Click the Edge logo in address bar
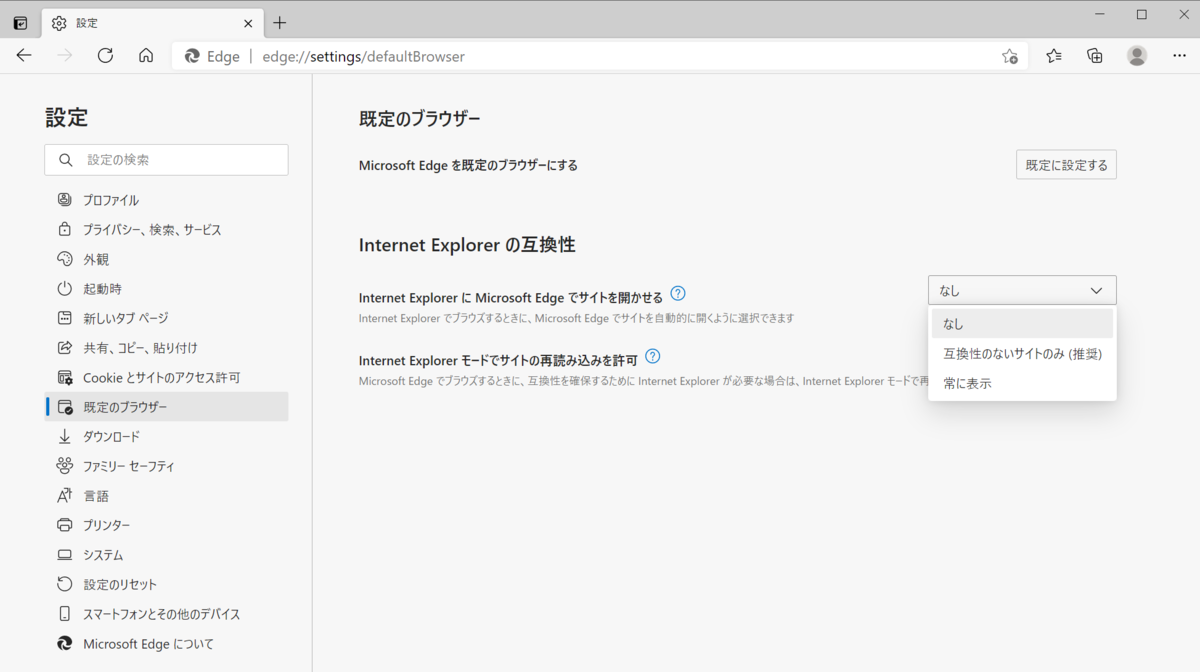This screenshot has width=1200, height=672. pos(193,56)
